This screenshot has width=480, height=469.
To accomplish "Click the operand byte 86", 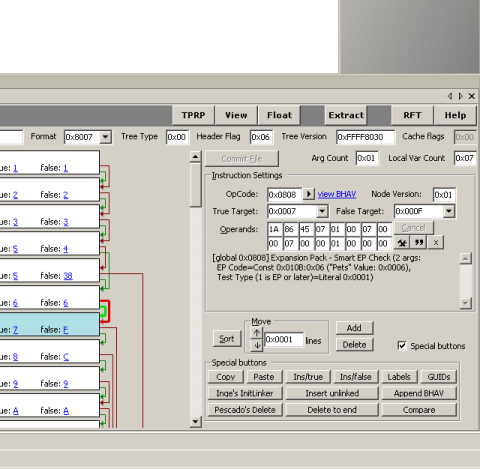I will click(290, 229).
